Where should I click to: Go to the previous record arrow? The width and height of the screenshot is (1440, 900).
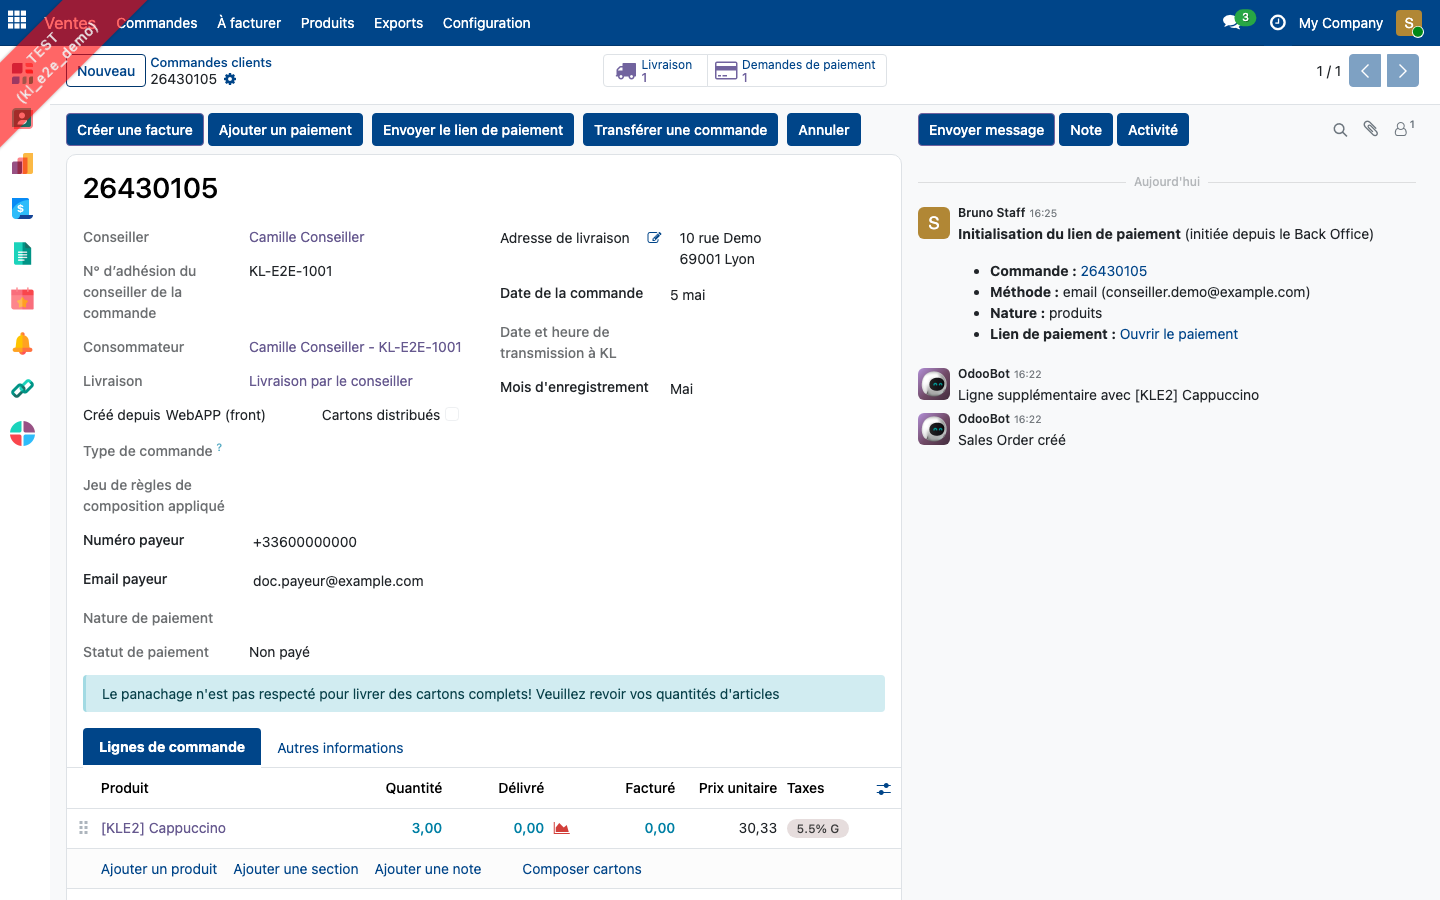pyautogui.click(x=1365, y=71)
